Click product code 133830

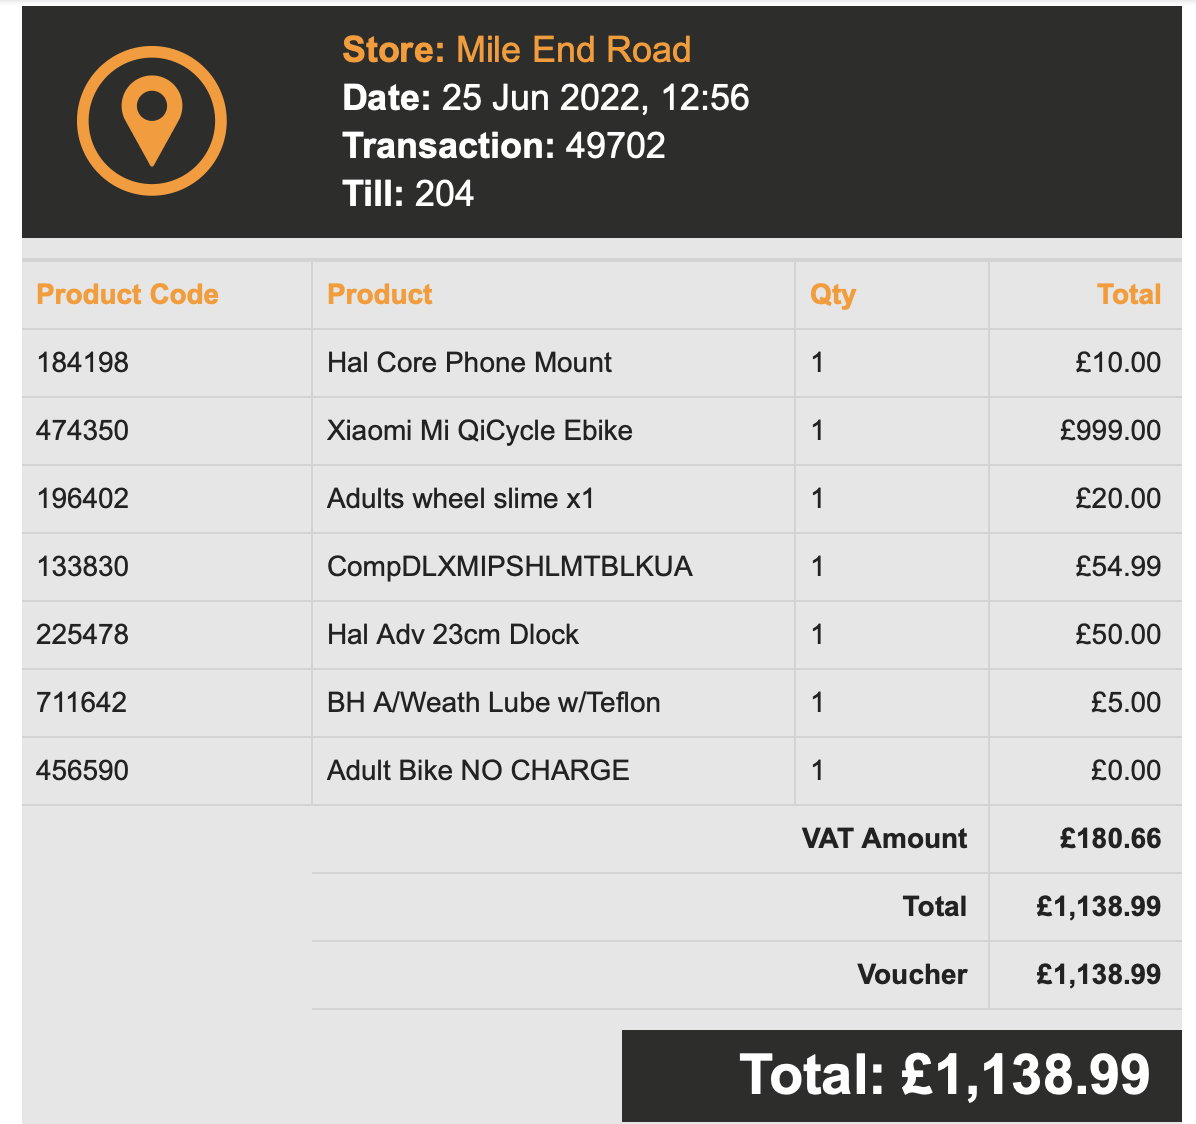click(82, 567)
